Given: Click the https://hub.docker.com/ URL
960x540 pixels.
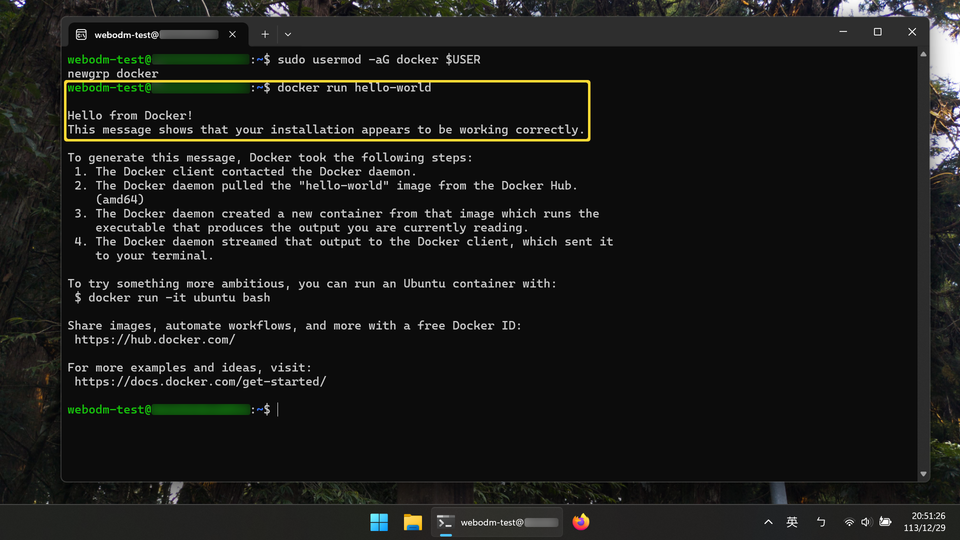Looking at the screenshot, I should coord(155,340).
